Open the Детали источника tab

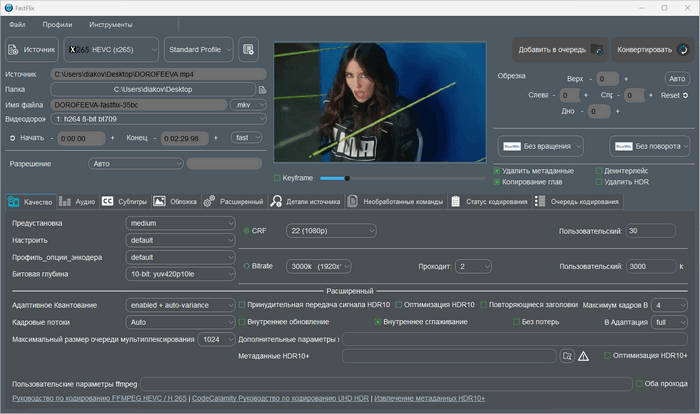306,202
